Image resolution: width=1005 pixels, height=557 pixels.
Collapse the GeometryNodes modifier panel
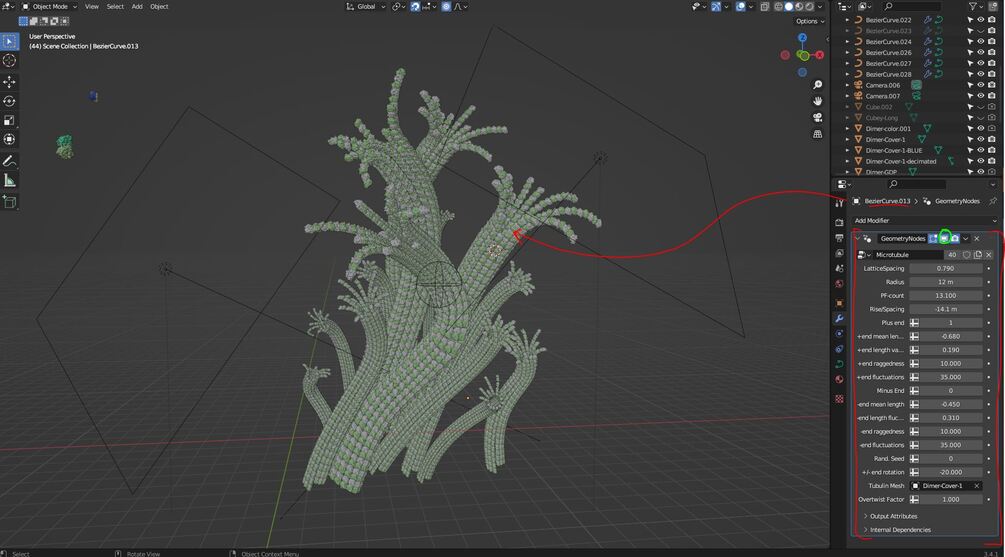point(858,238)
